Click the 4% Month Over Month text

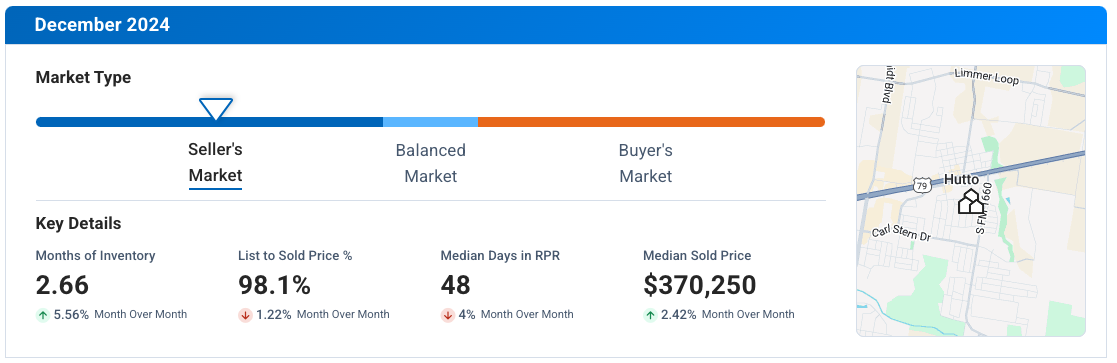[x=516, y=315]
